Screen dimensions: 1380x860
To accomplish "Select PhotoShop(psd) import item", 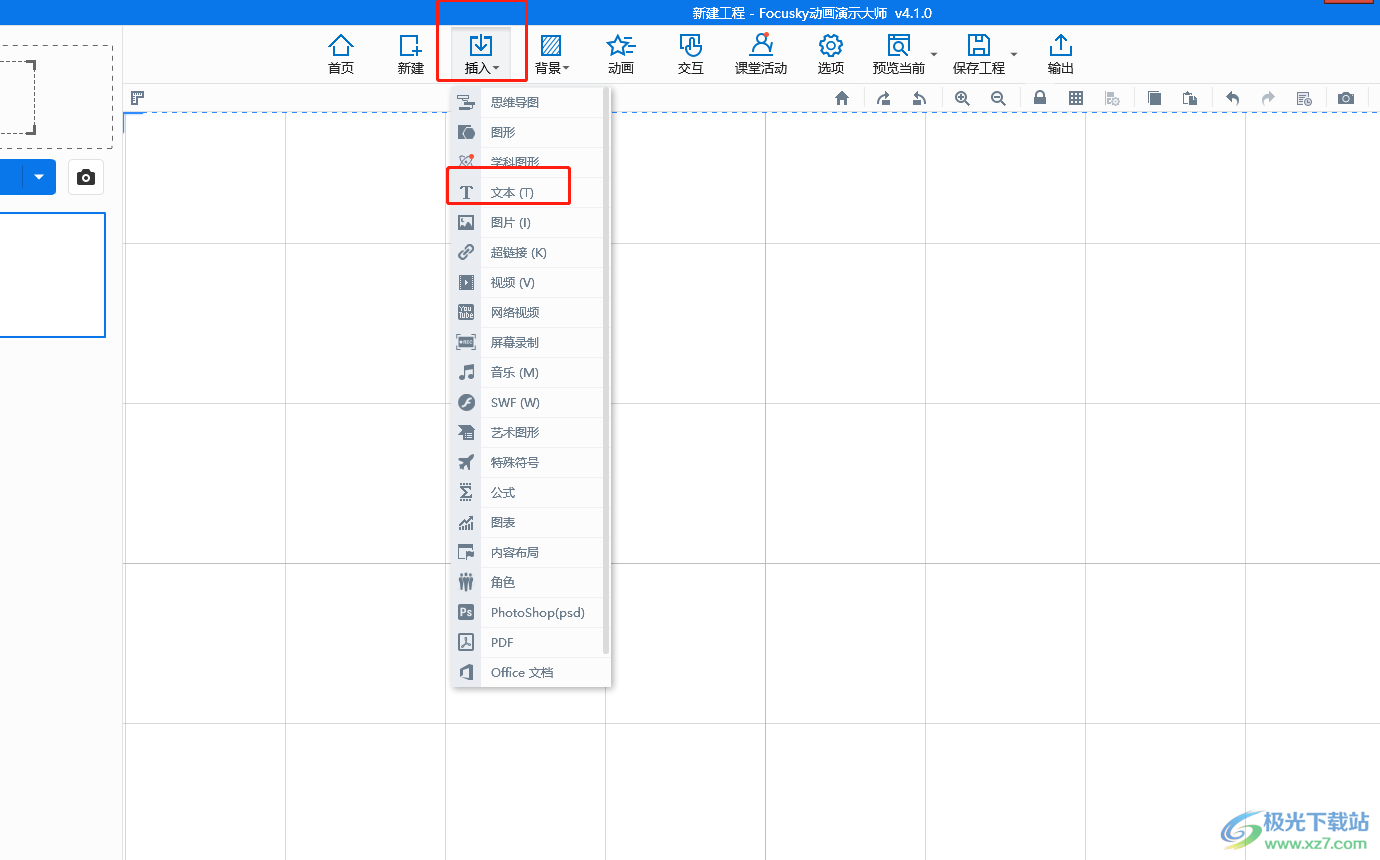I will (x=528, y=612).
